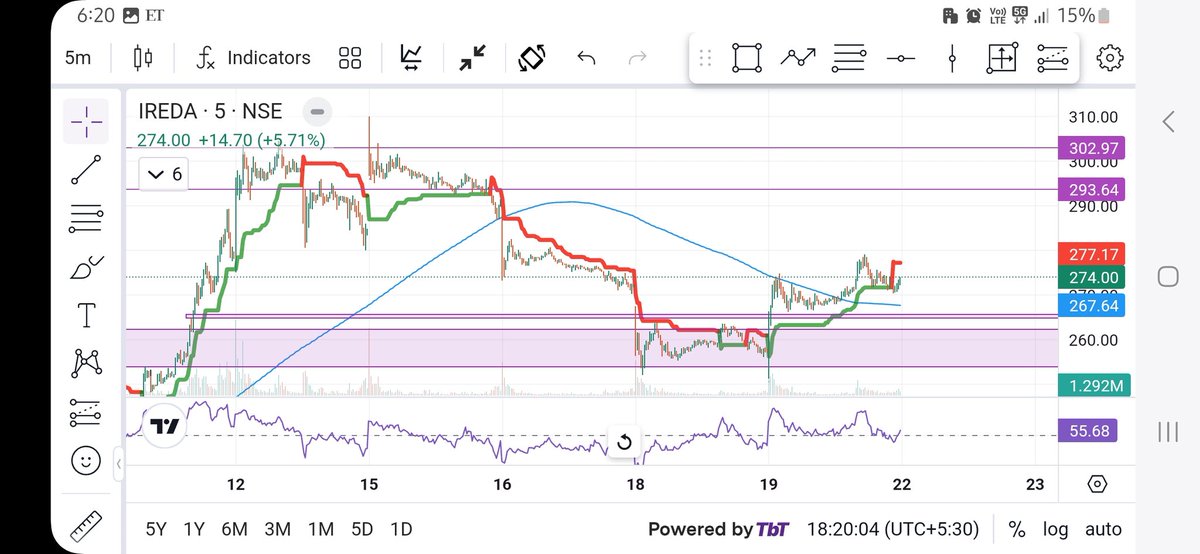This screenshot has height=554, width=1200.
Task: Redo the chart action
Action: pos(637,58)
